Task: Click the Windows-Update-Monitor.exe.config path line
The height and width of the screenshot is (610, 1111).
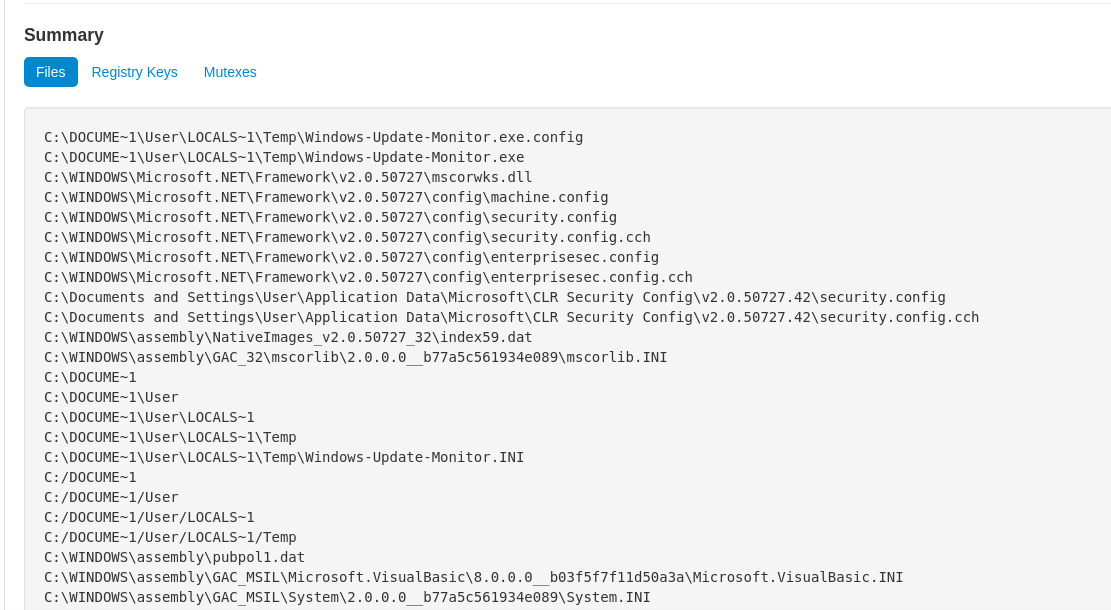Action: pos(313,137)
